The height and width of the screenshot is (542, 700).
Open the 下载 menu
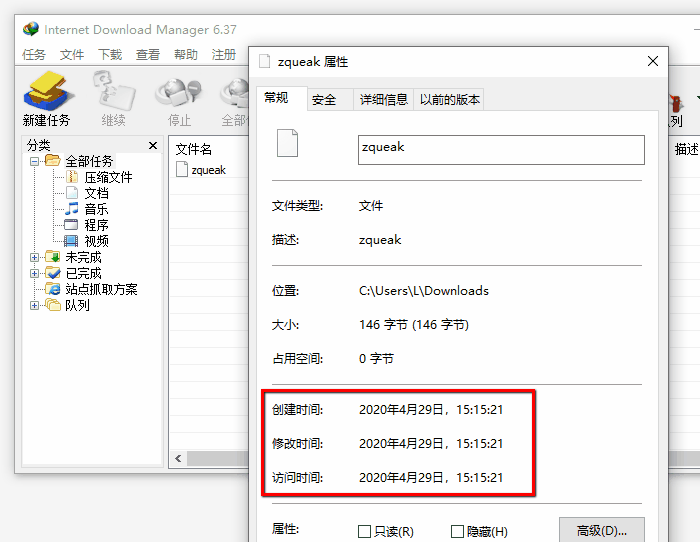110,55
